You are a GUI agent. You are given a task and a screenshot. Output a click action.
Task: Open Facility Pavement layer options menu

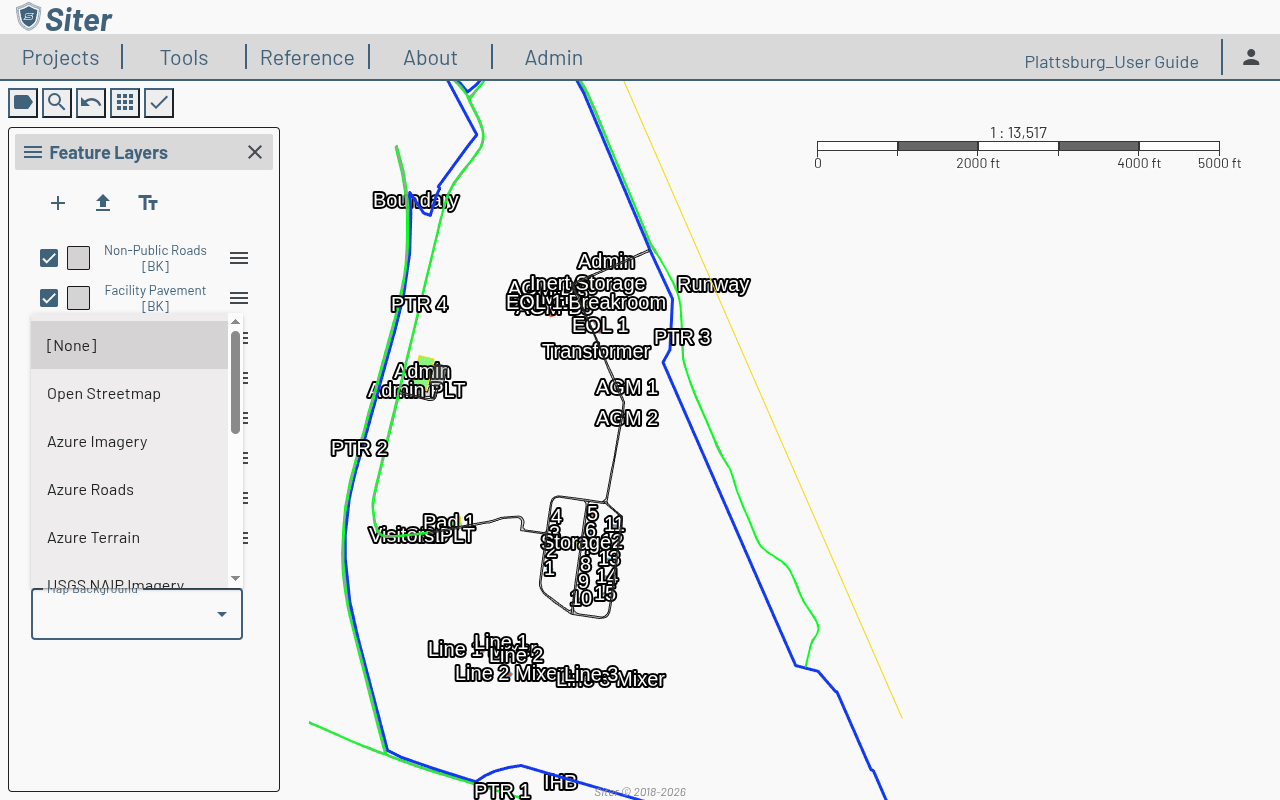tap(239, 298)
